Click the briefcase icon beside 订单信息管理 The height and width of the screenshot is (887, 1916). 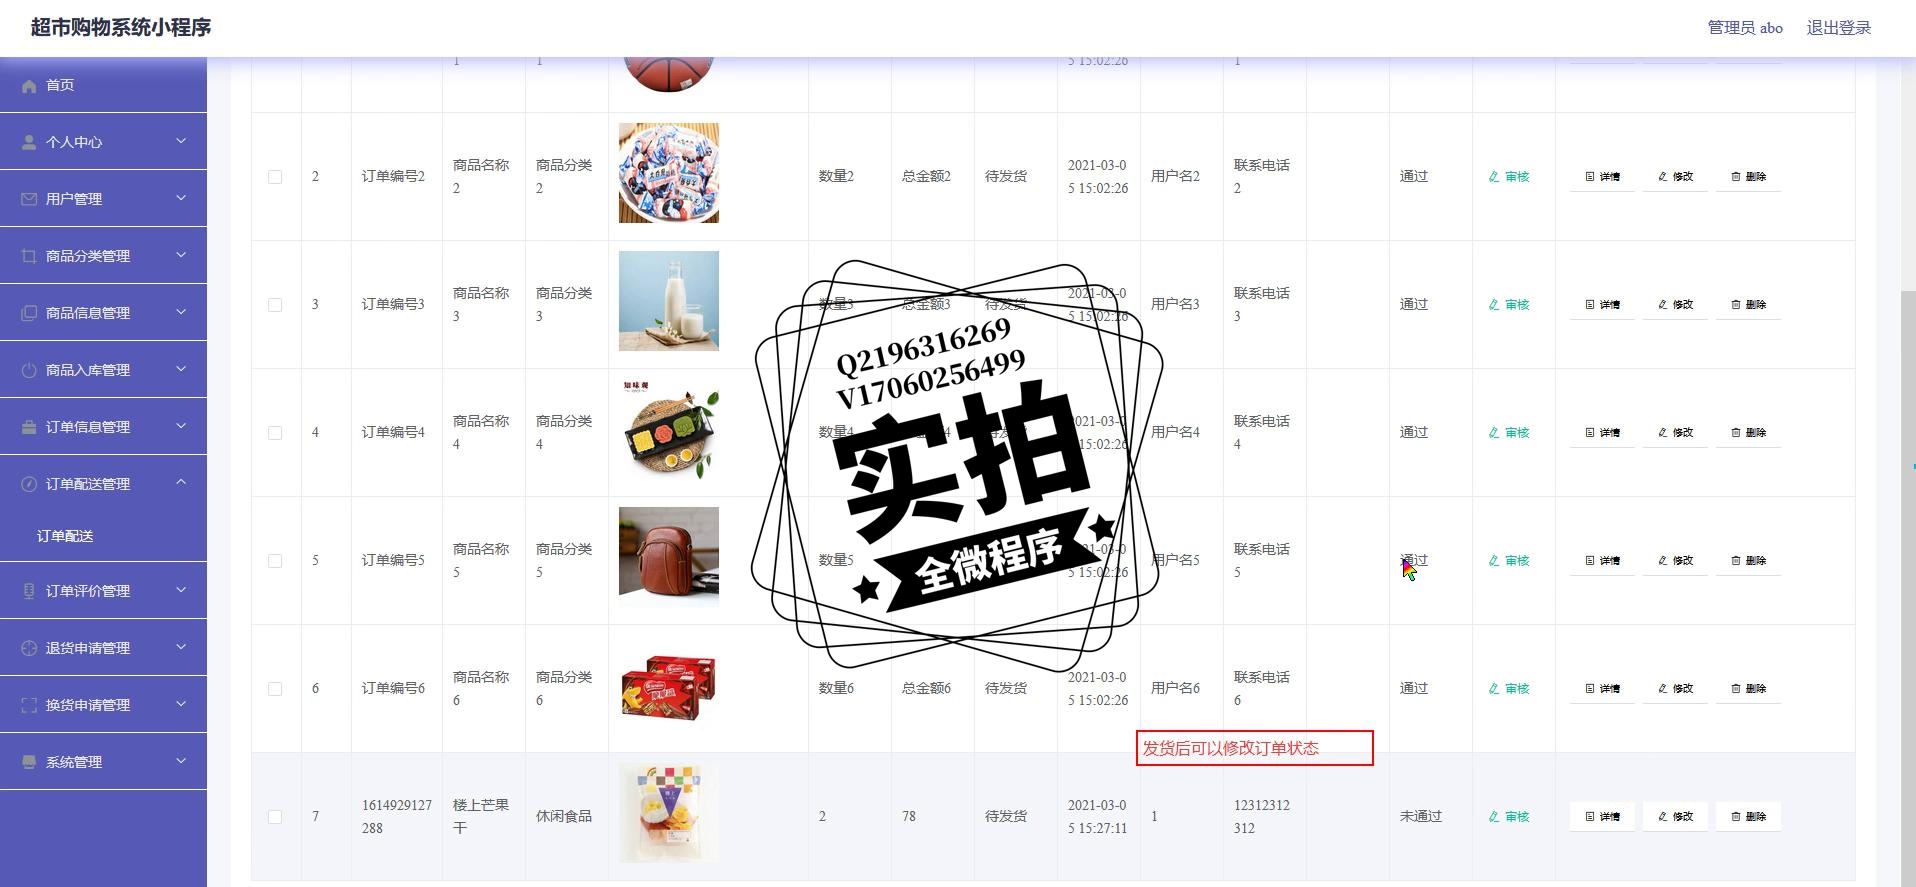(x=29, y=427)
